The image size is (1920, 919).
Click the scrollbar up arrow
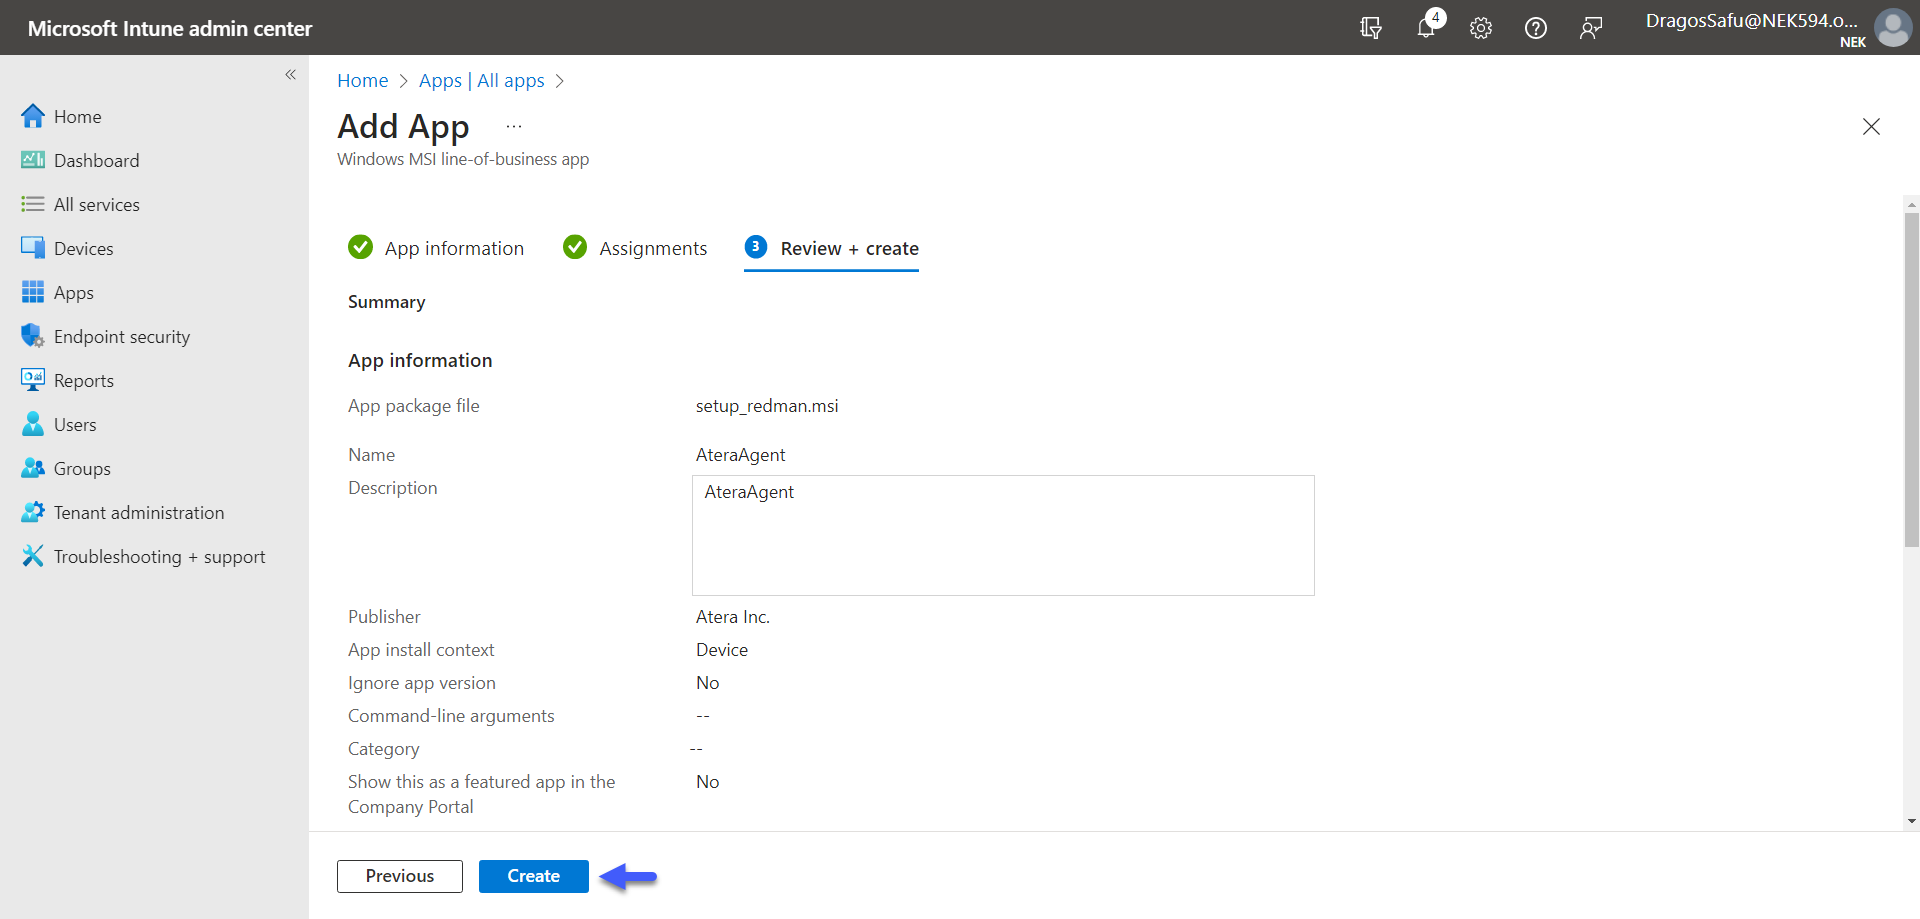1911,204
